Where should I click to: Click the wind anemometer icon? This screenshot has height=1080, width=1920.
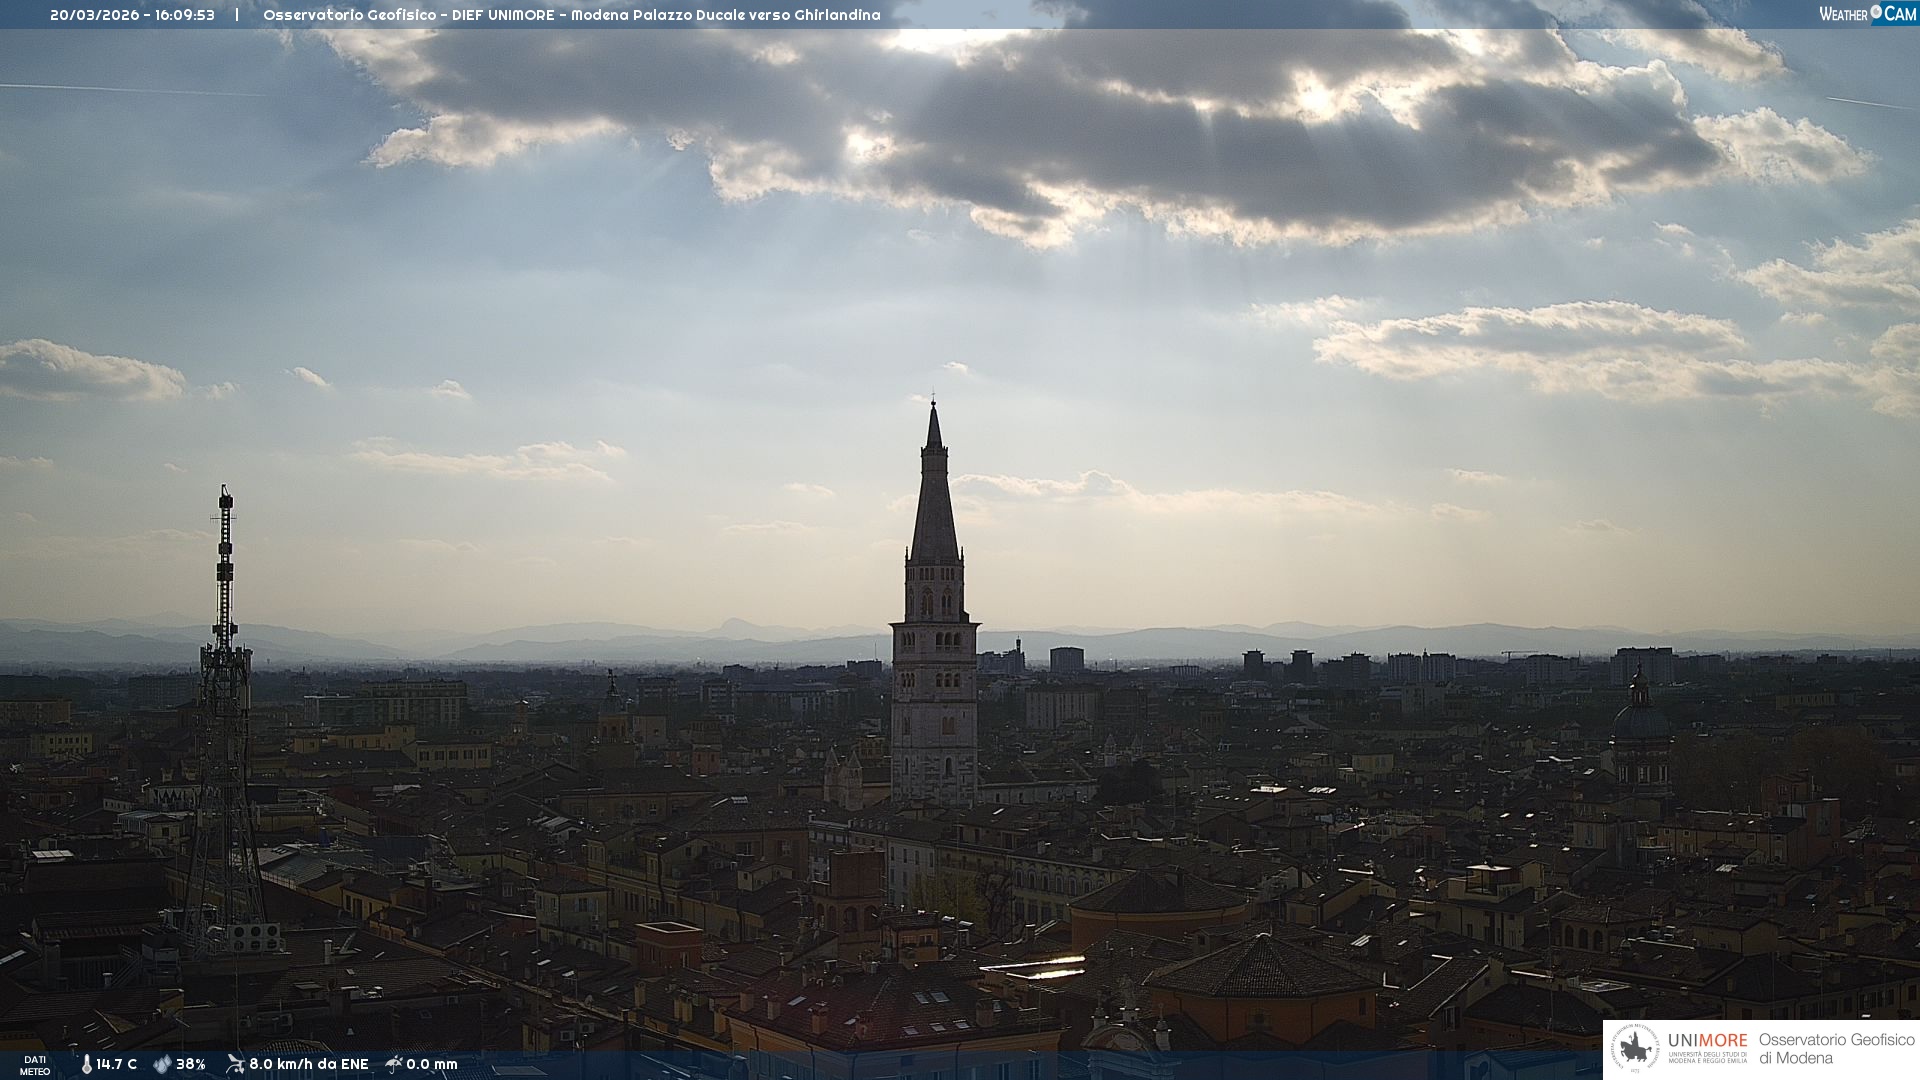pos(235,1064)
